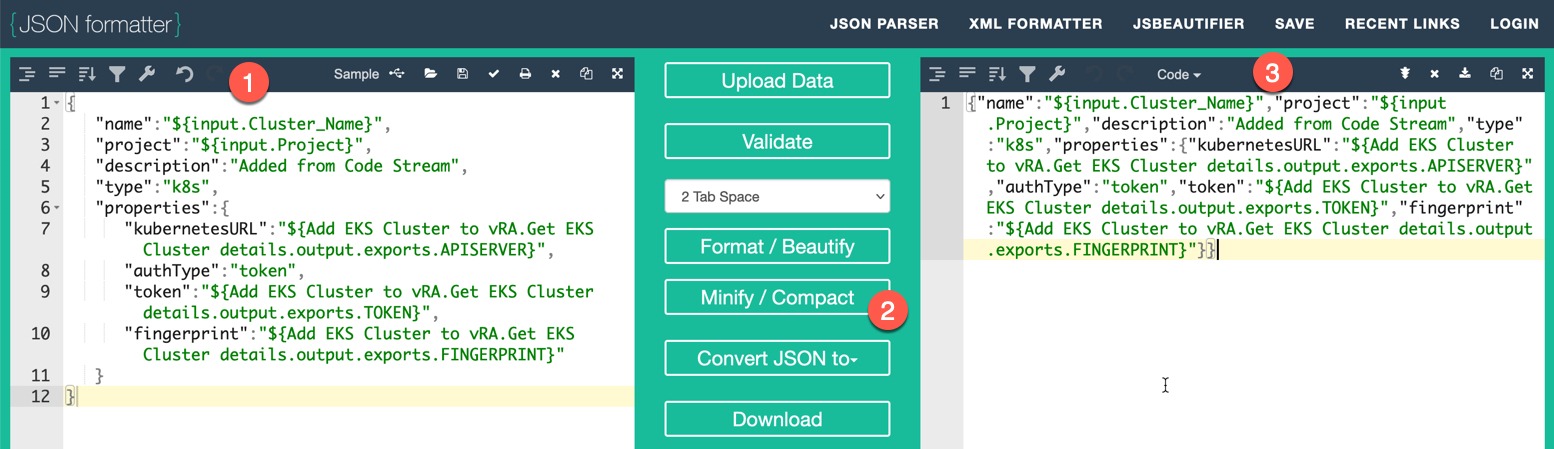Copy to clipboard icon in right editor

(x=1496, y=74)
